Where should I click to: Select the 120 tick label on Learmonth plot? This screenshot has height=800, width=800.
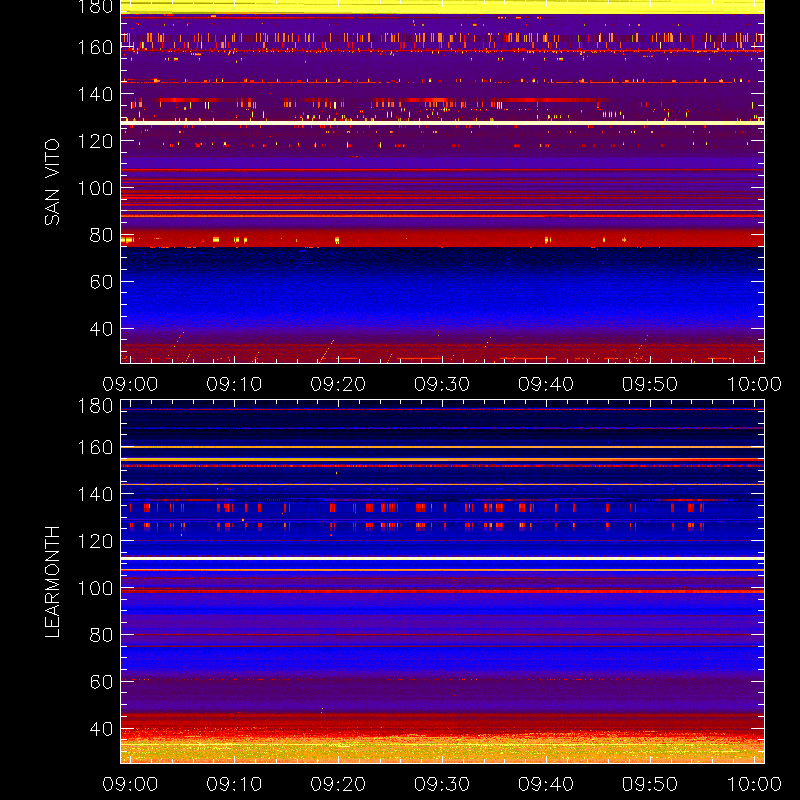pos(95,541)
